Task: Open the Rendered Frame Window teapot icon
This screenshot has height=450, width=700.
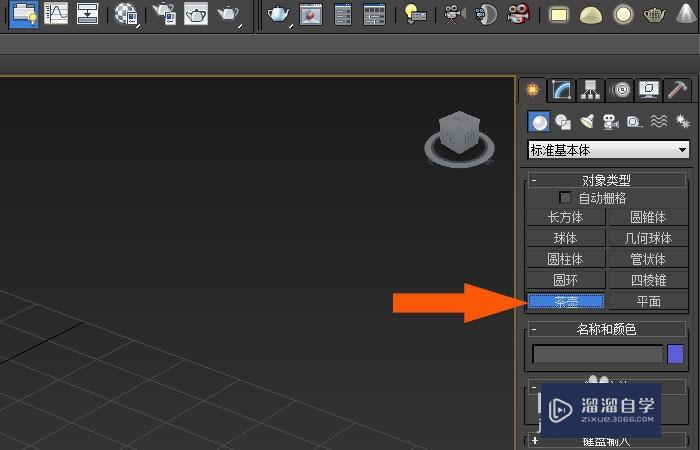Action: pos(196,14)
